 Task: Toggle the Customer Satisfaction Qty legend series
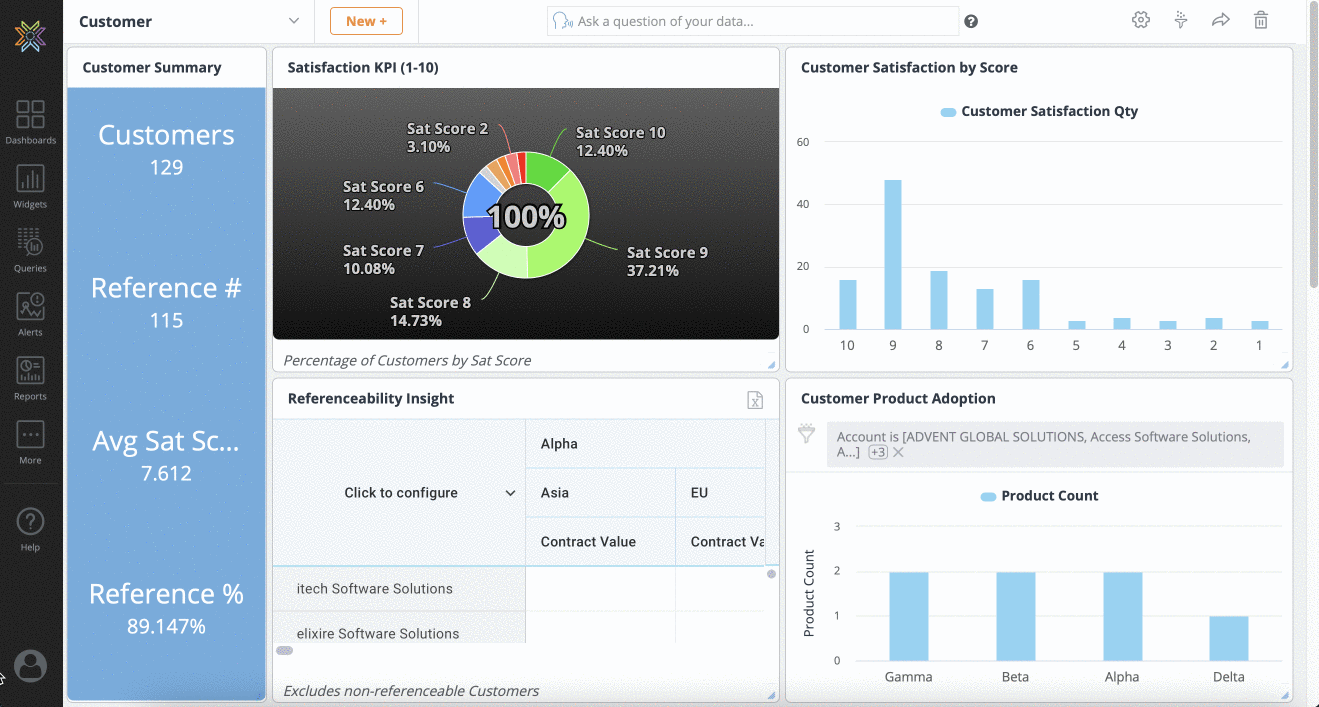[1038, 112]
